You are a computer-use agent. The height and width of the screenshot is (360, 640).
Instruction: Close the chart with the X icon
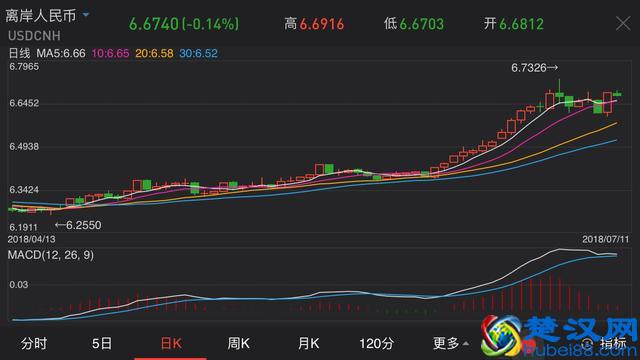[623, 23]
